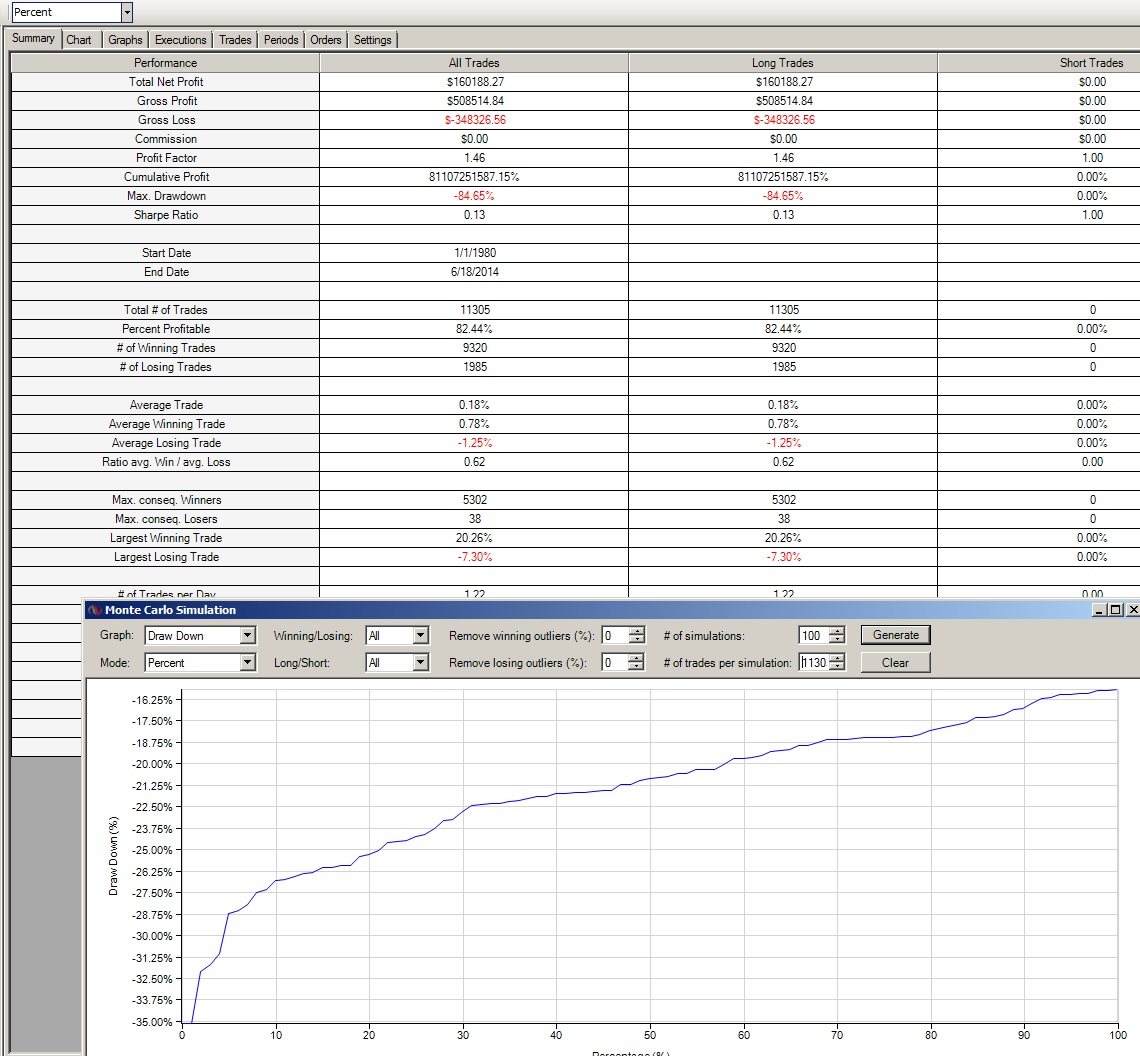
Task: Click Long Trades Max. conseq. Winners 5302
Action: 784,500
